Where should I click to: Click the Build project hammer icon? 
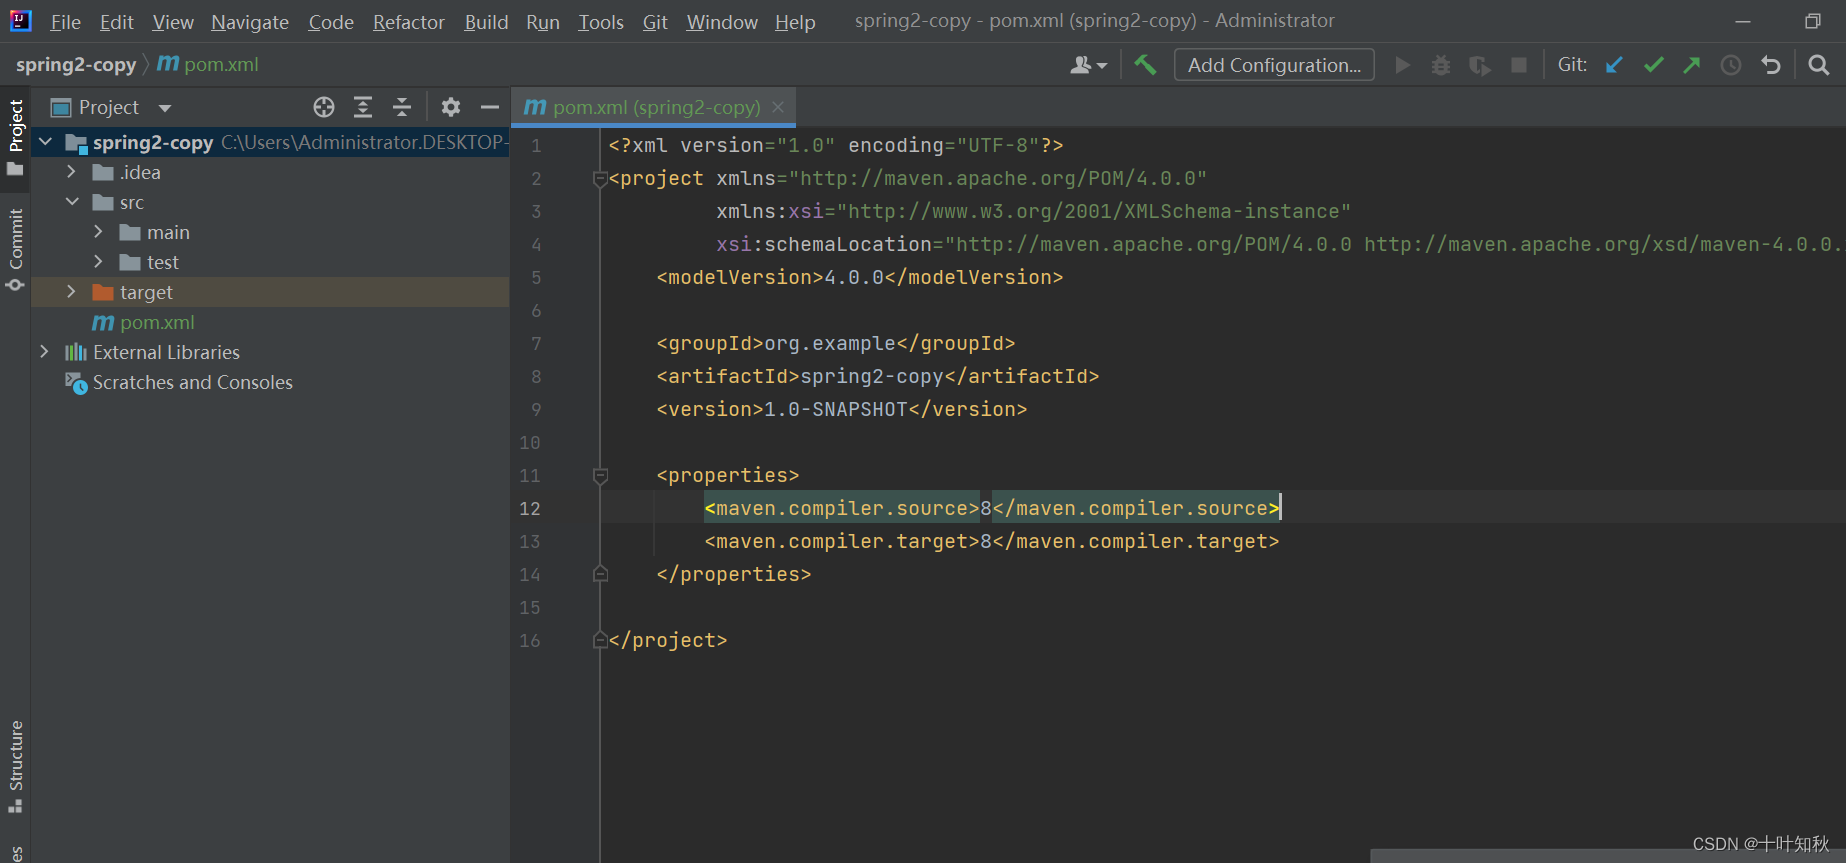1145,65
